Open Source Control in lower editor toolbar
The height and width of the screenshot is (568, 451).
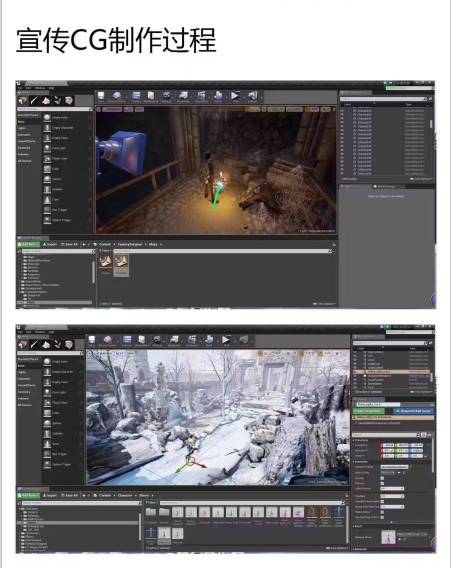[x=108, y=341]
